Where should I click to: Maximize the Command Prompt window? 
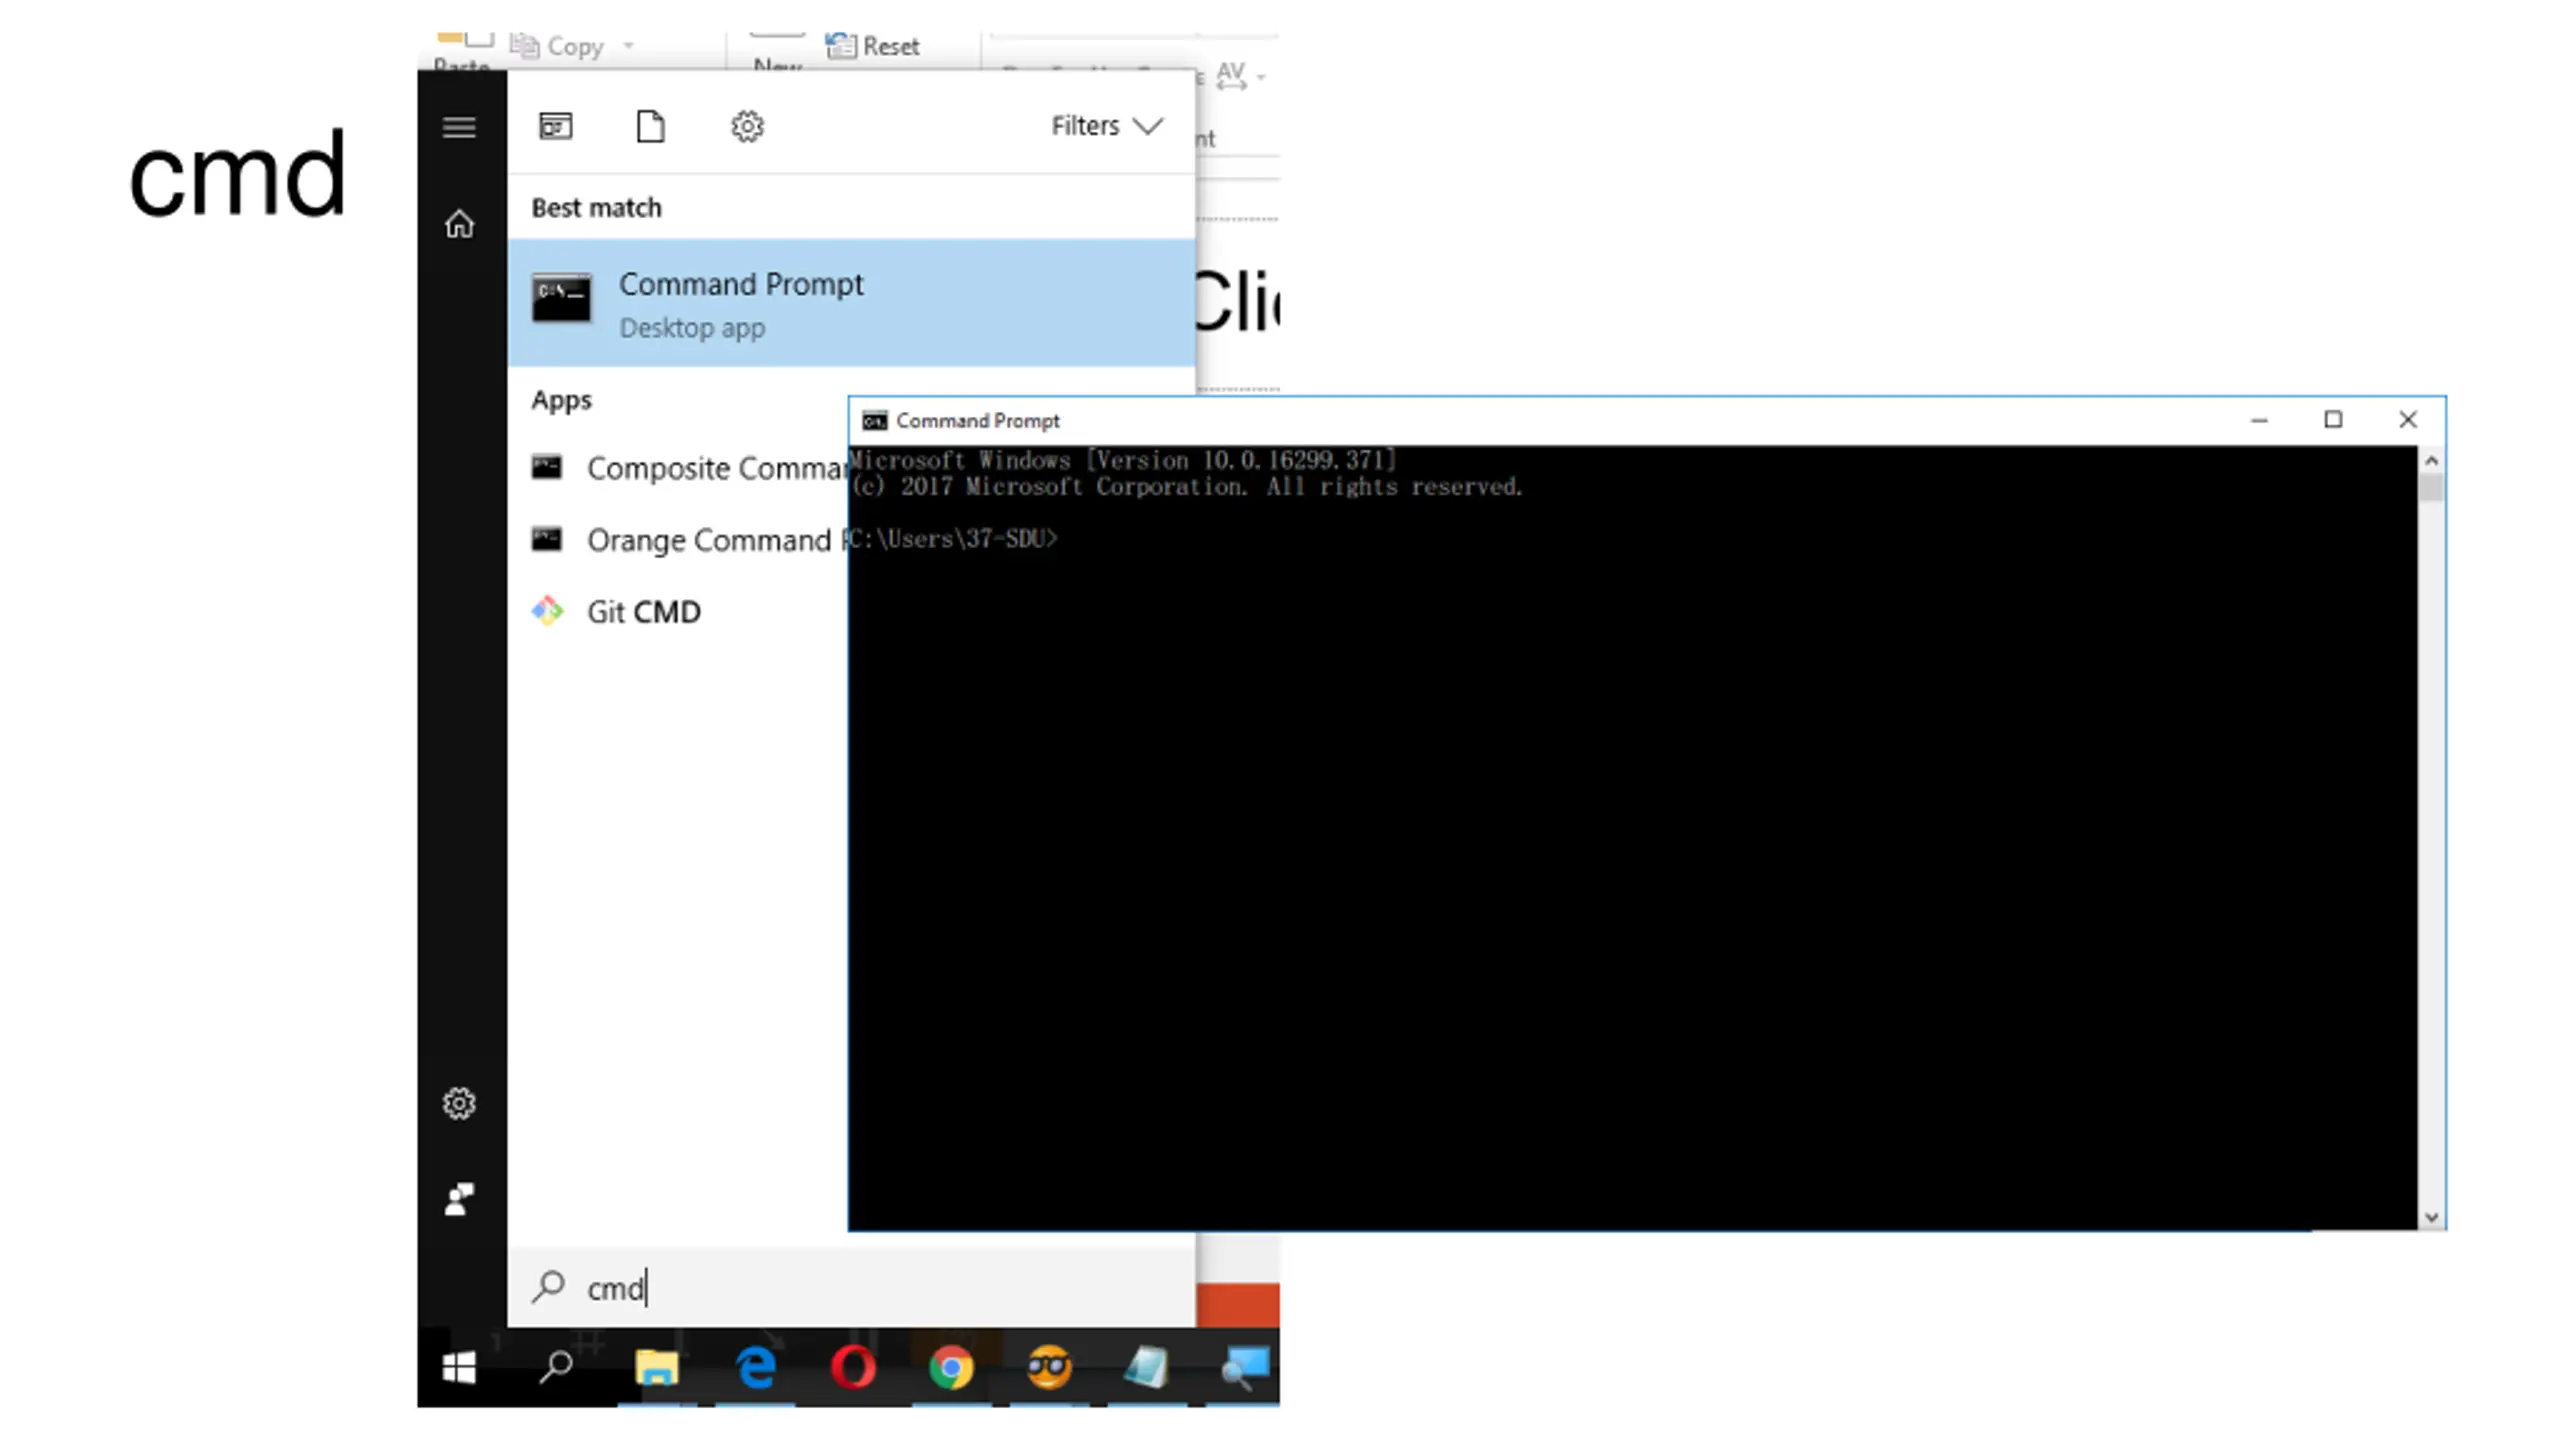tap(2333, 420)
